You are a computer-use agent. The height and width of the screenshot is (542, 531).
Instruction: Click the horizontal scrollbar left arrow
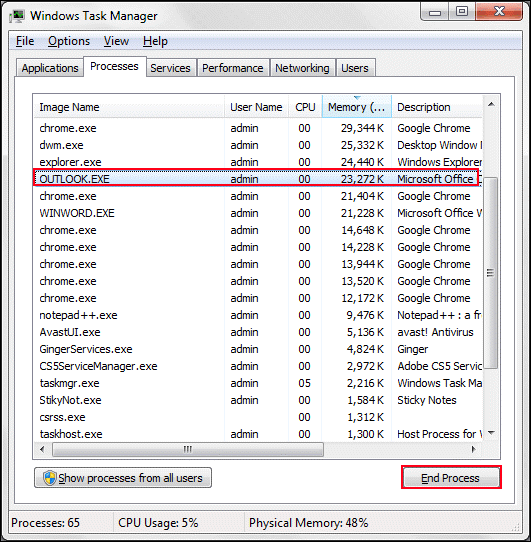42,449
